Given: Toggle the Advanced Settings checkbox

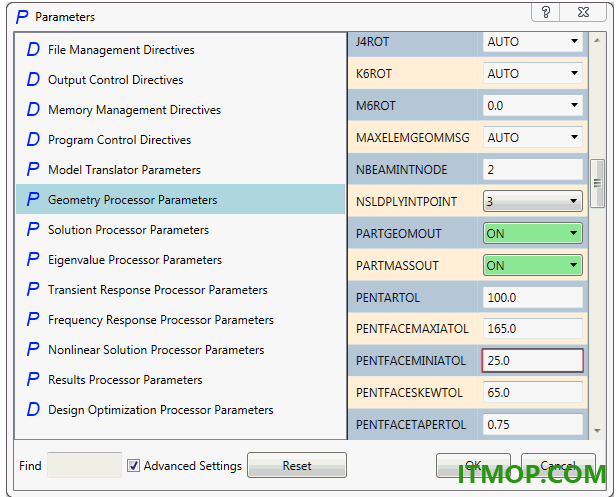Looking at the screenshot, I should (x=133, y=466).
